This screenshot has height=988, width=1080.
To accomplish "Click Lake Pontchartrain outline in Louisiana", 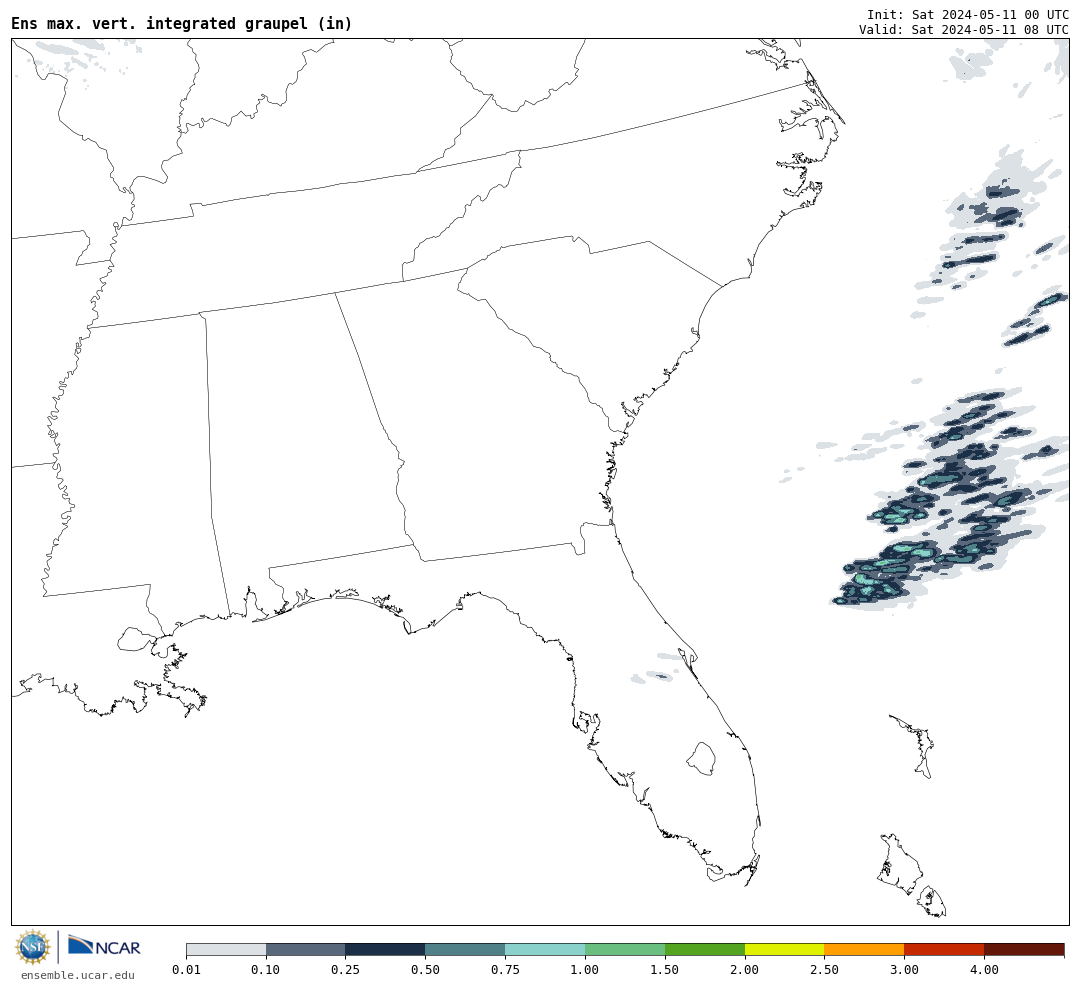I will point(136,639).
